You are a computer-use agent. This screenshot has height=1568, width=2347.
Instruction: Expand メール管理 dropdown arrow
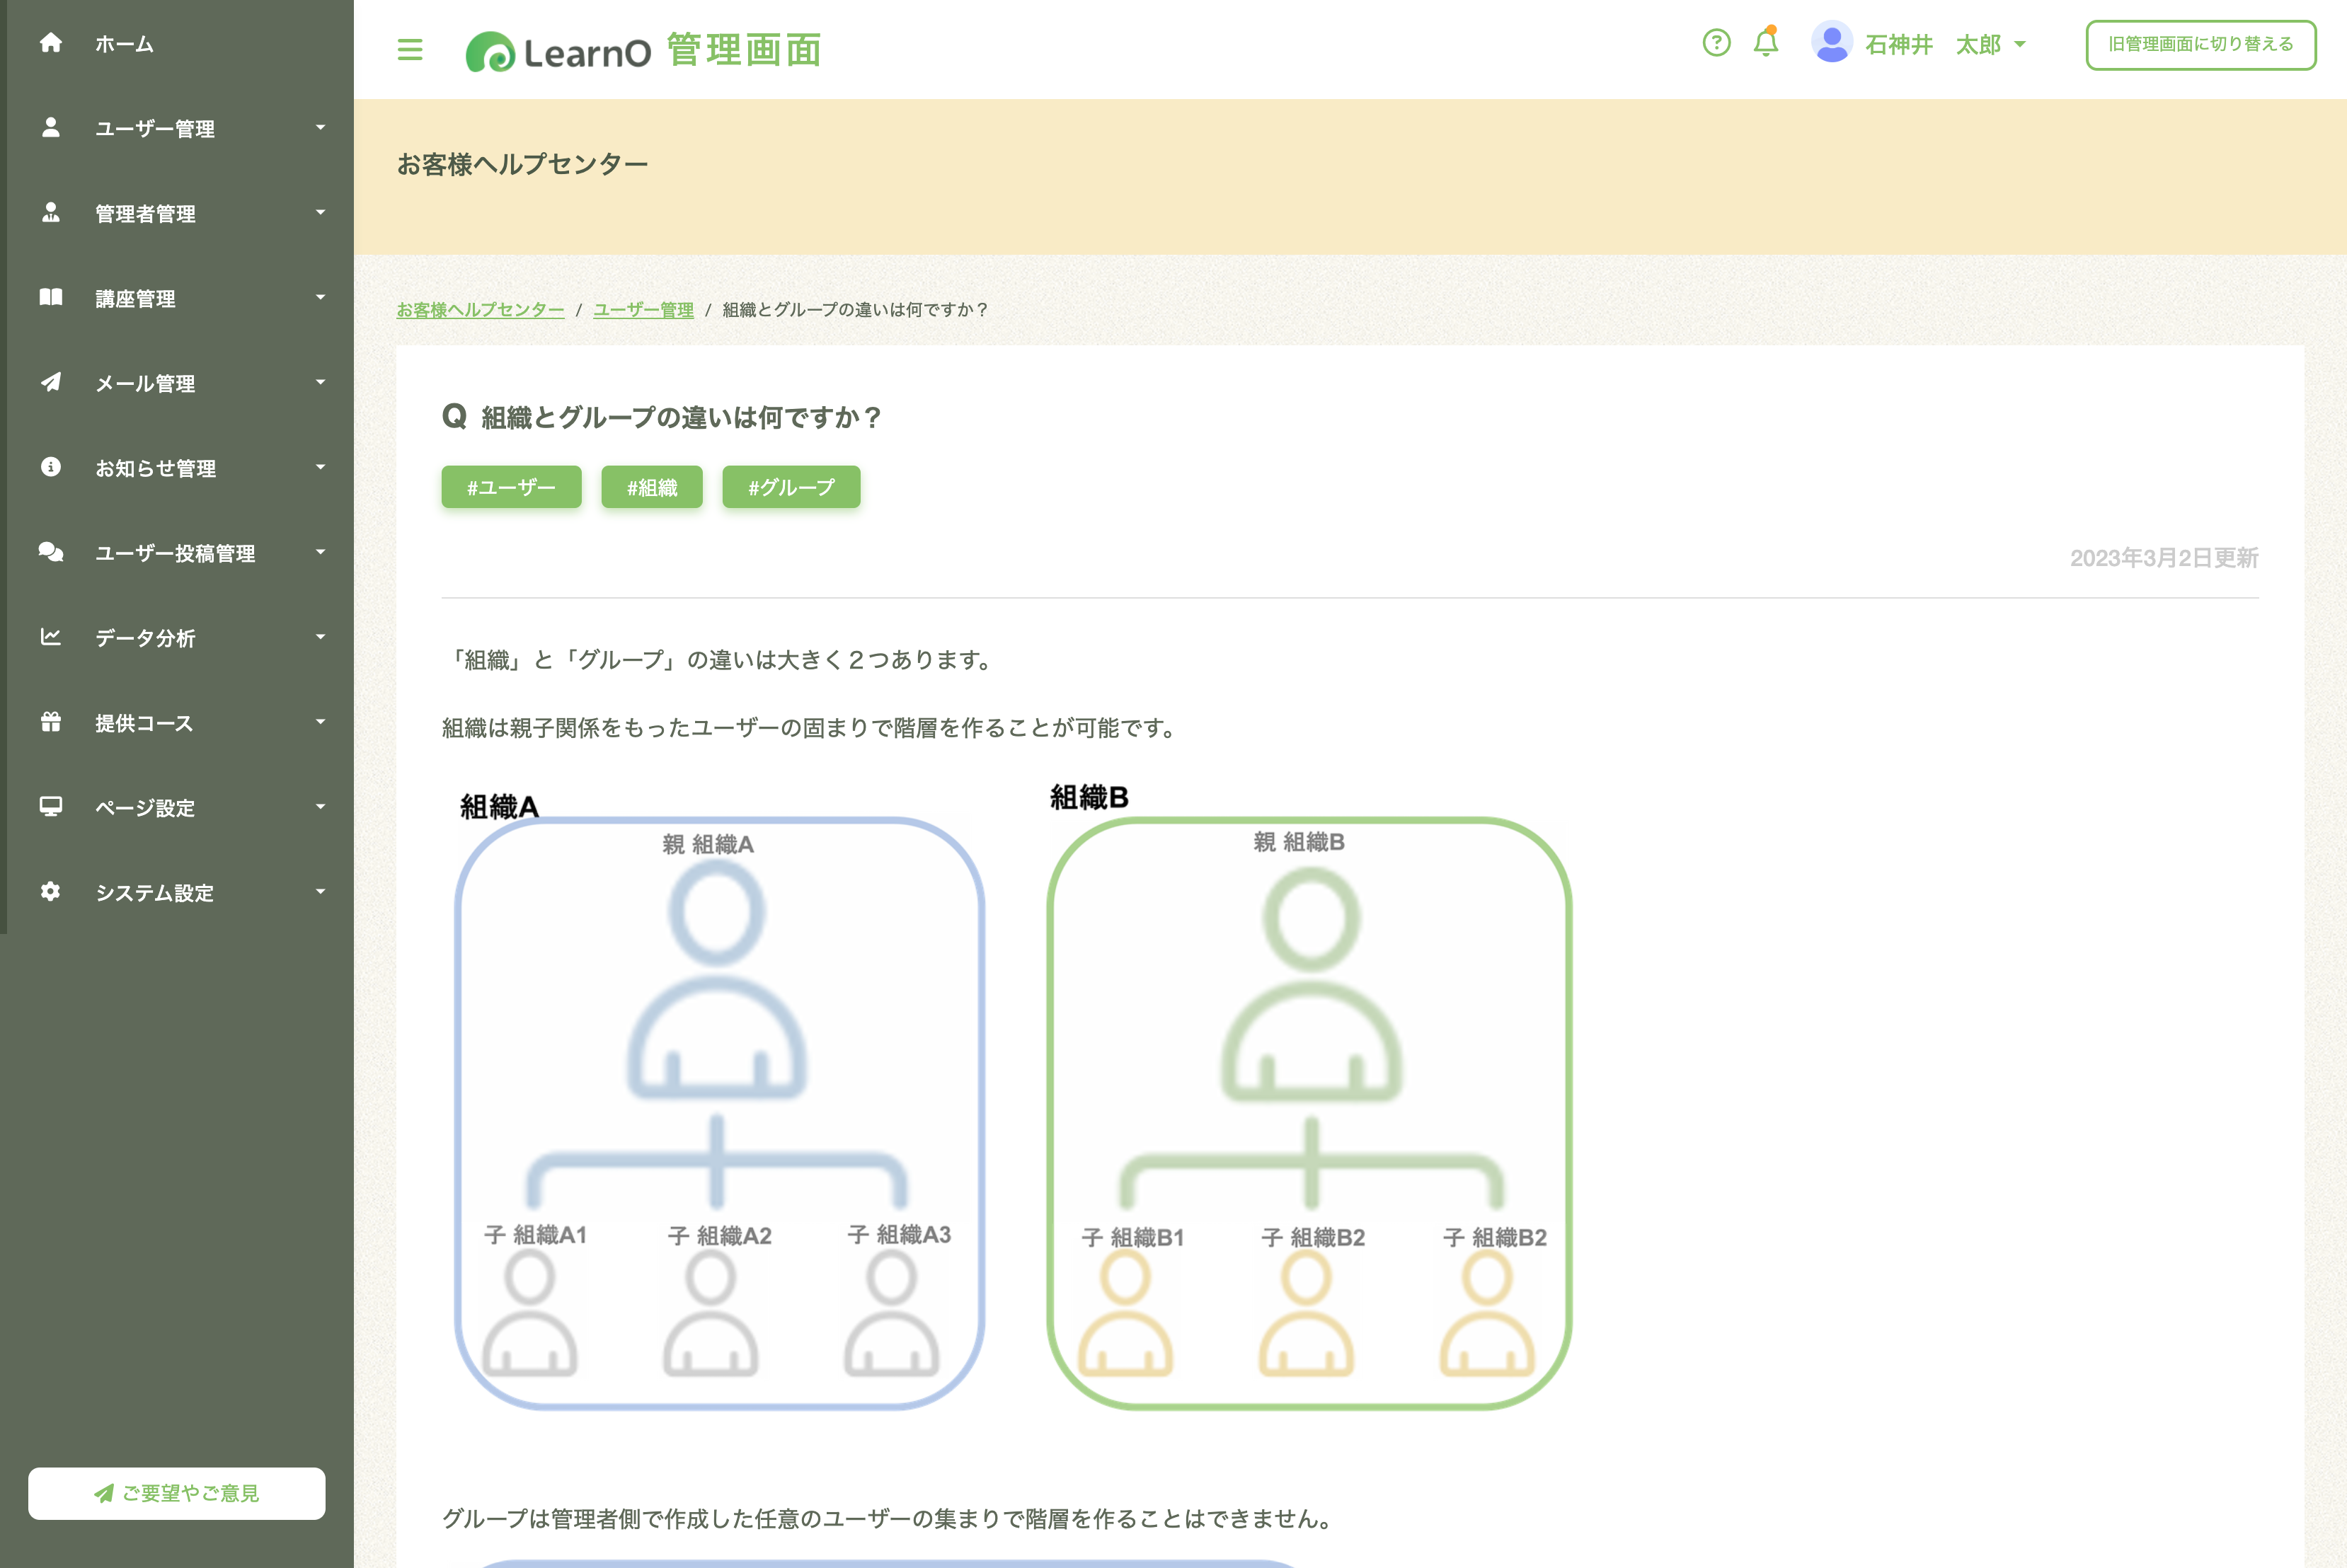pos(320,382)
